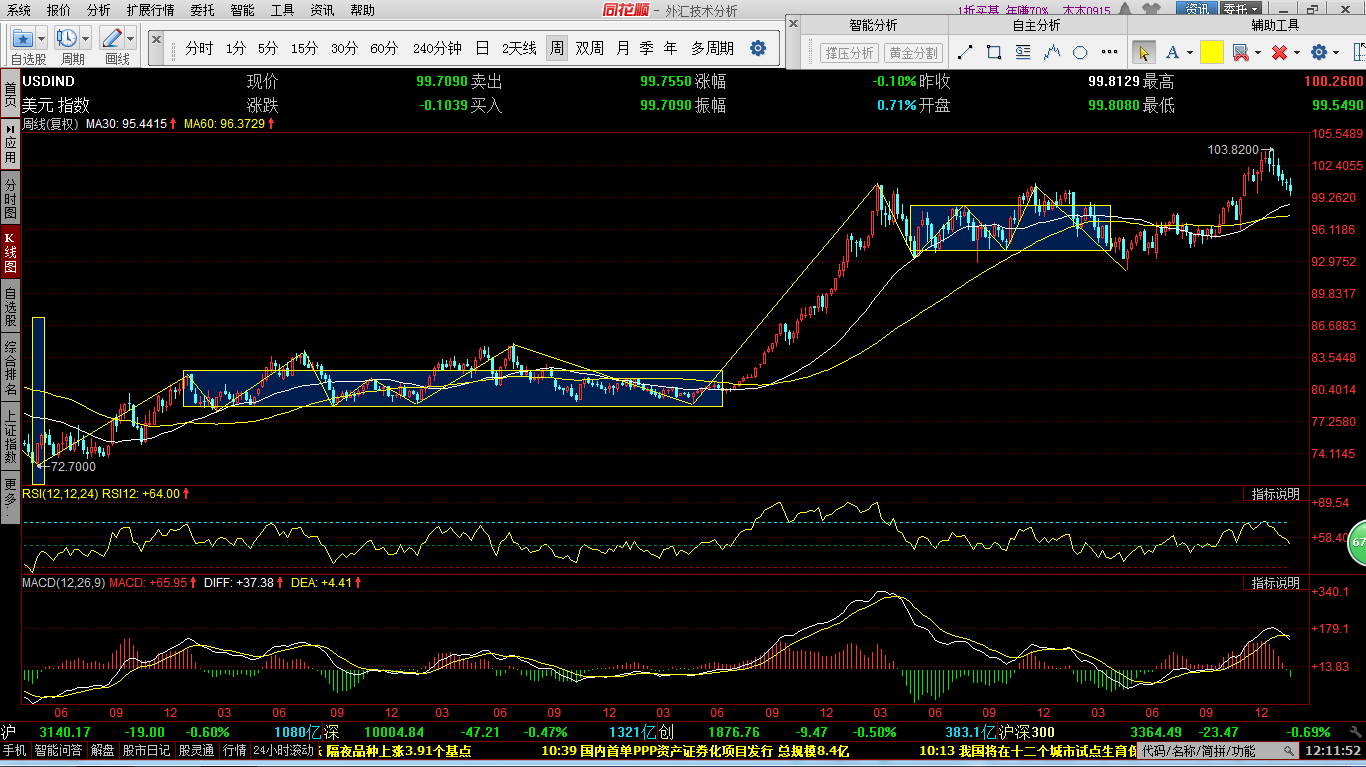Open 指标说明 for the MACD panel
The height and width of the screenshot is (767, 1366).
coord(1275,582)
